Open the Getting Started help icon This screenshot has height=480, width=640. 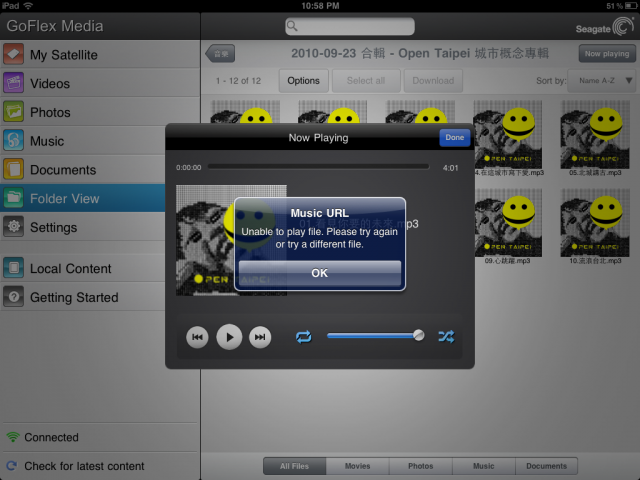tap(13, 297)
